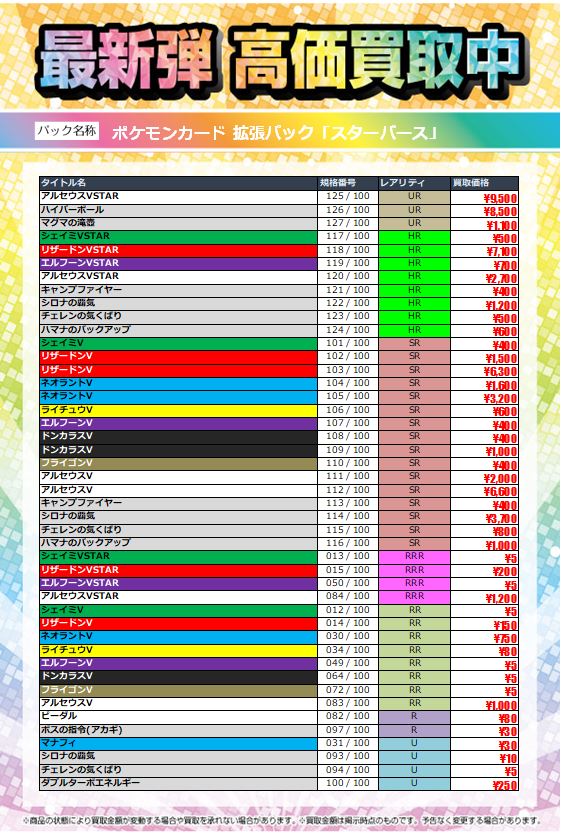This screenshot has height=840, width=565.
Task: Click エルフーンVSTAR in the 050 / 100 row
Action: (80, 583)
